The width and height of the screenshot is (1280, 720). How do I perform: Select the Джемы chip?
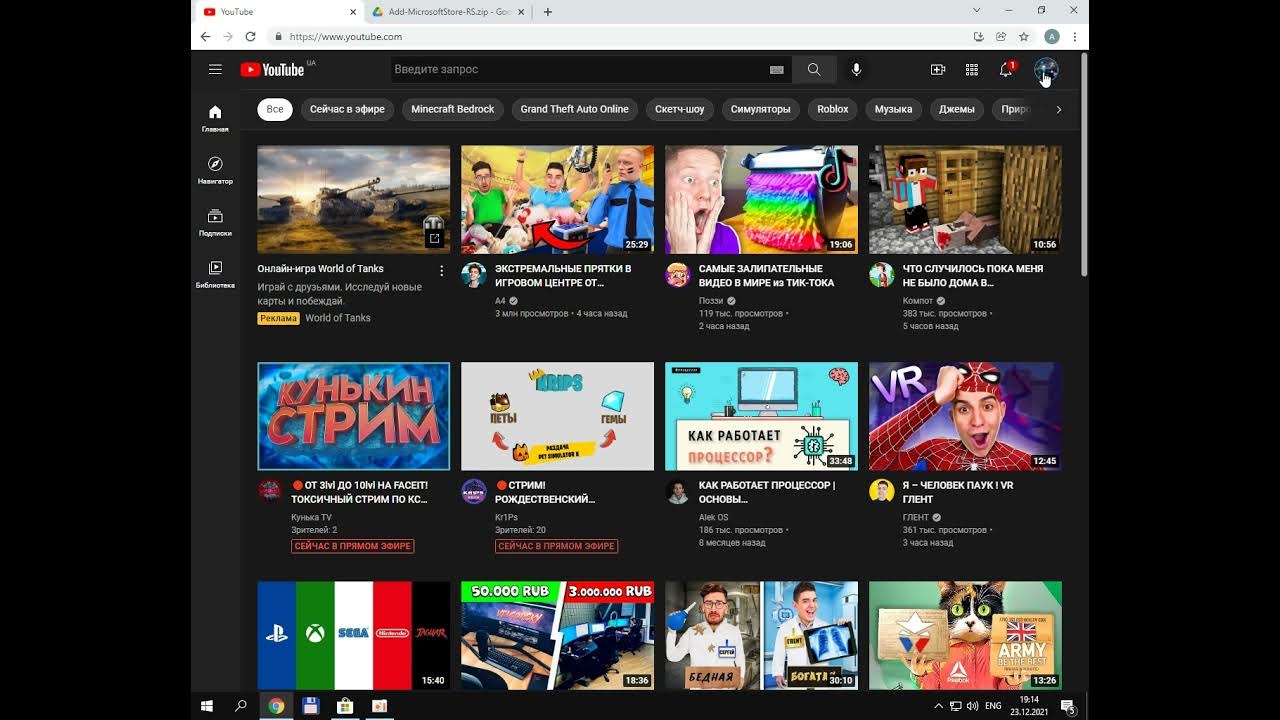[x=957, y=109]
